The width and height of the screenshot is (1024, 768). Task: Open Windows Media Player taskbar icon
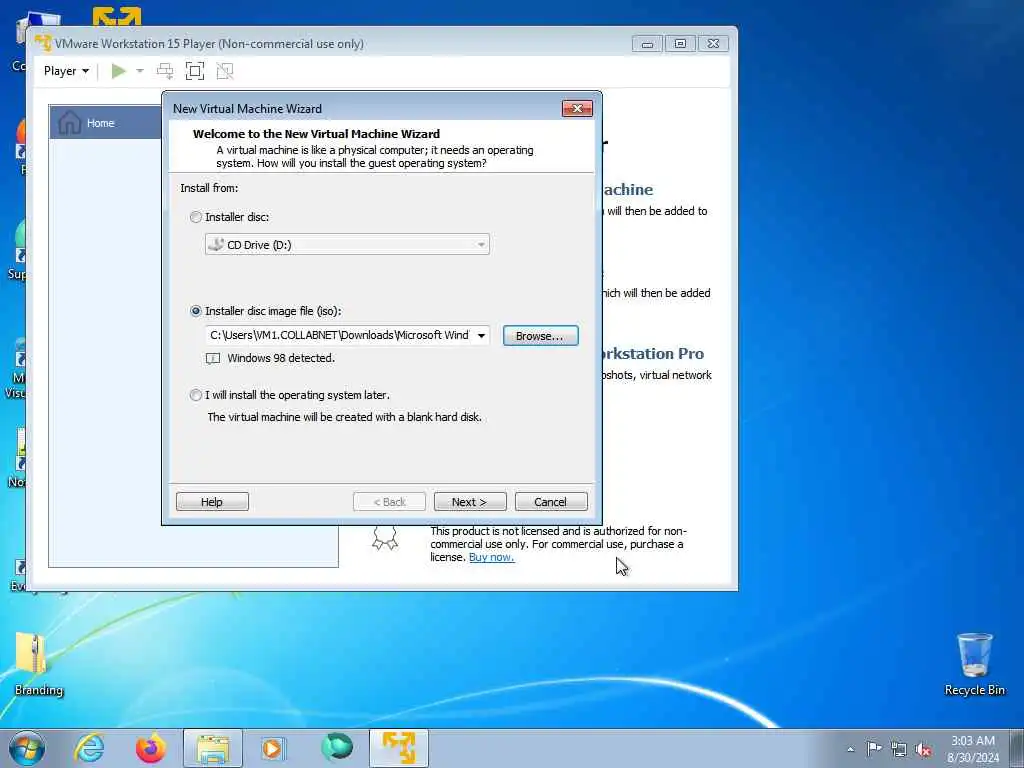(x=273, y=748)
